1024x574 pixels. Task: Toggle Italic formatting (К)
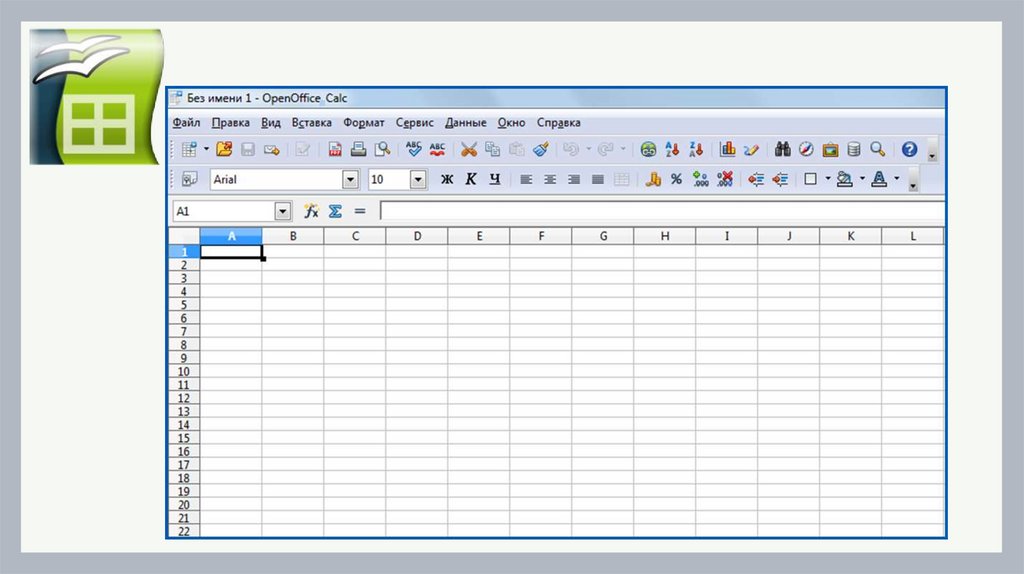tap(471, 179)
